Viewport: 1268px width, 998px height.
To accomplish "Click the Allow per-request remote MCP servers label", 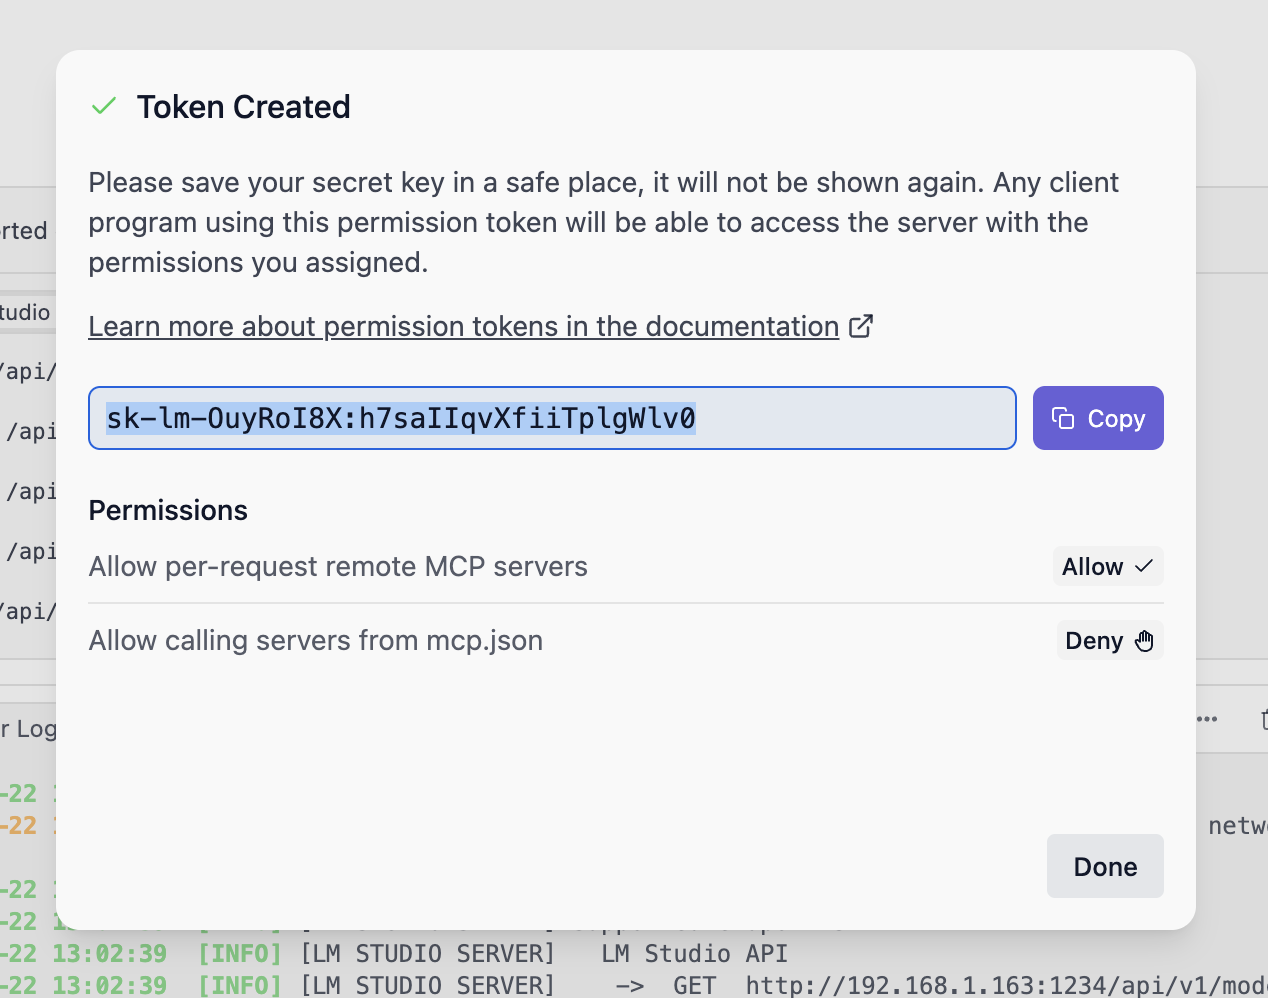I will pos(338,566).
